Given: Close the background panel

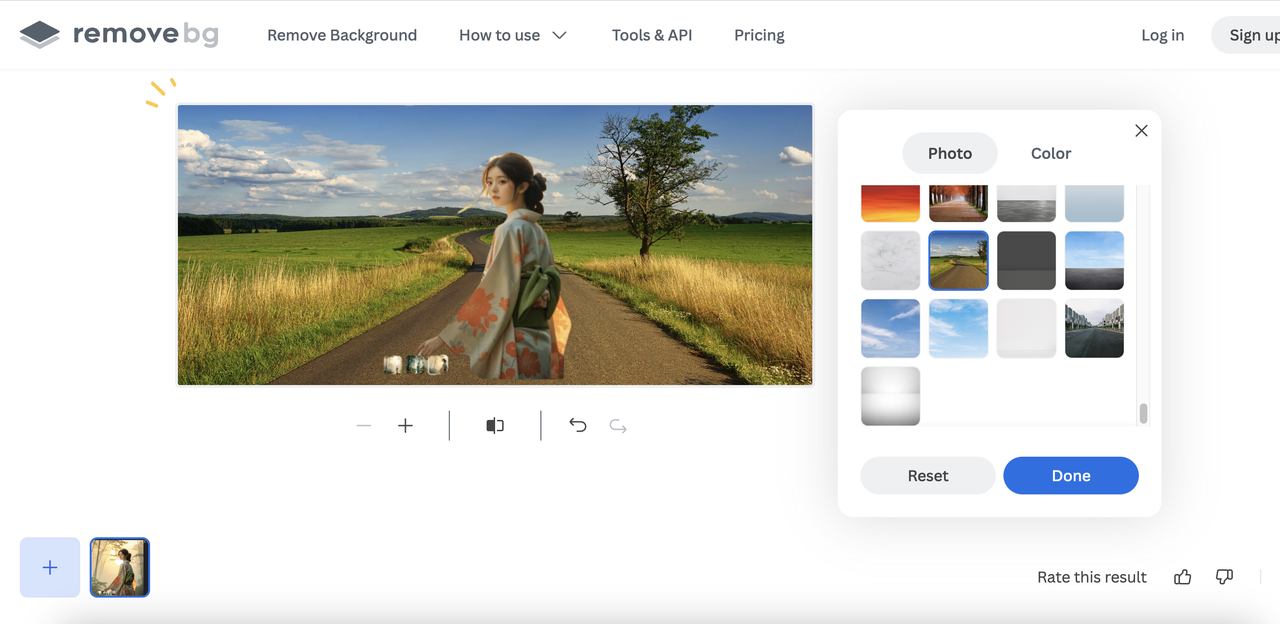Looking at the screenshot, I should coord(1141,131).
